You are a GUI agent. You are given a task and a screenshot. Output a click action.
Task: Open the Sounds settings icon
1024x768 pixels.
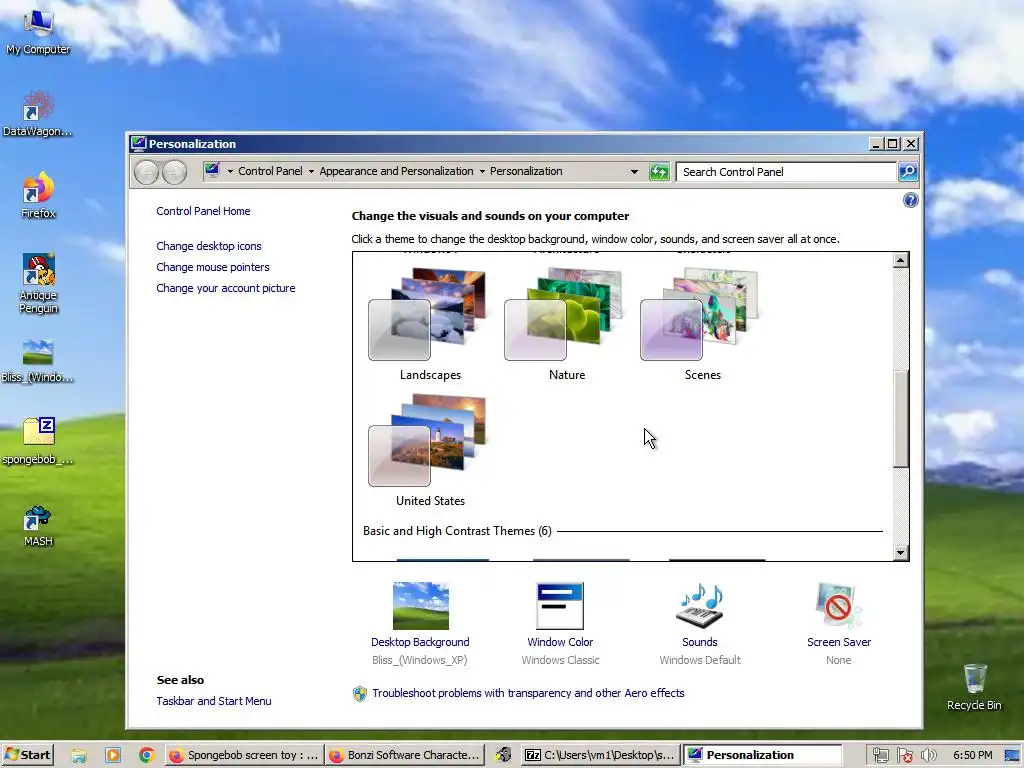pyautogui.click(x=699, y=605)
